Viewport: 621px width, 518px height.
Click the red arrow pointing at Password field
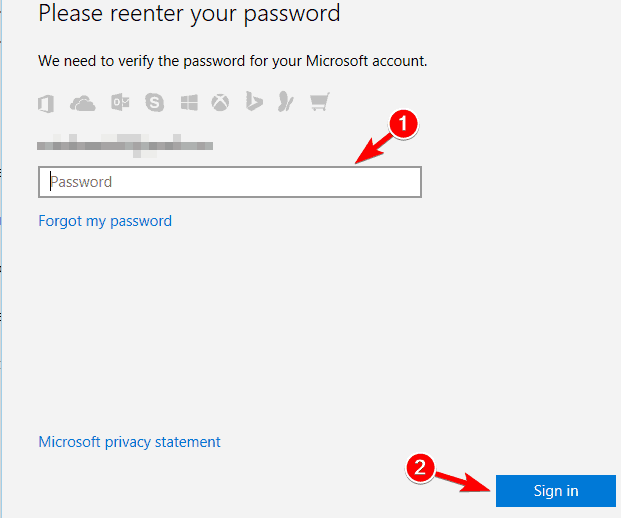372,150
